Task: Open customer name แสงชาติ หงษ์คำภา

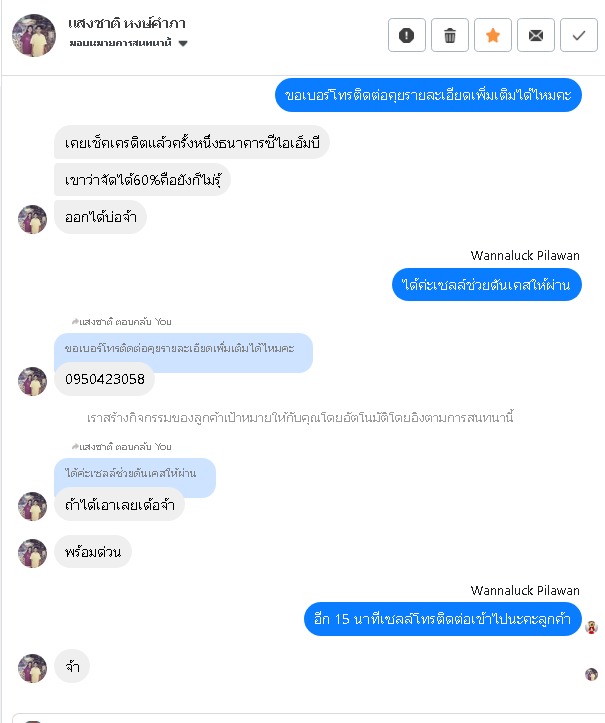Action: (127, 23)
